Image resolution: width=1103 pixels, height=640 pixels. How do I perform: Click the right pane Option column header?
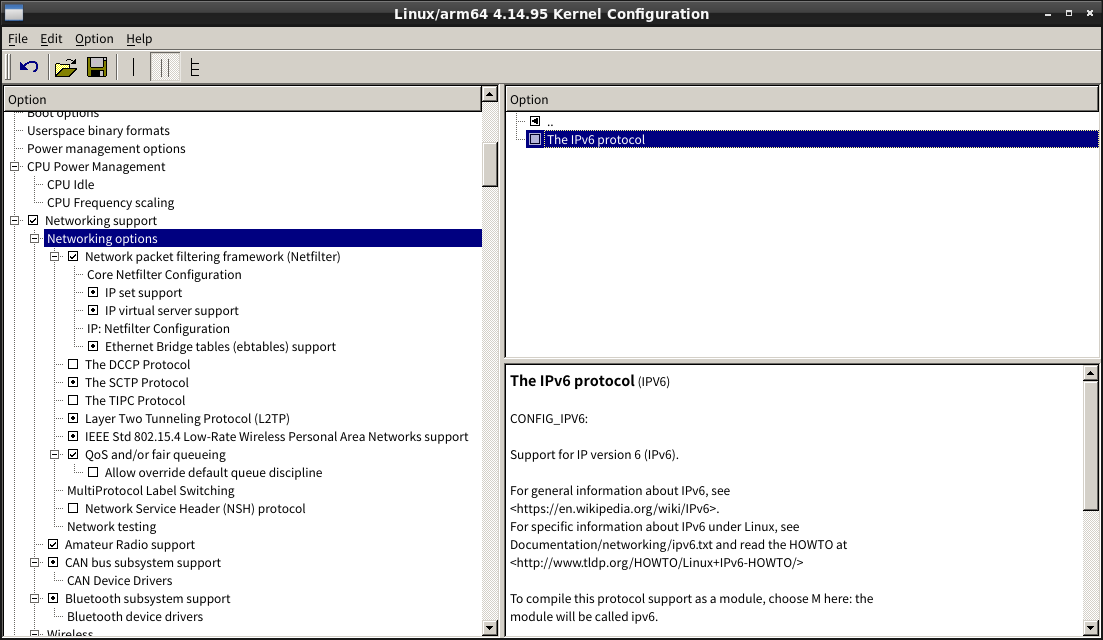click(800, 99)
